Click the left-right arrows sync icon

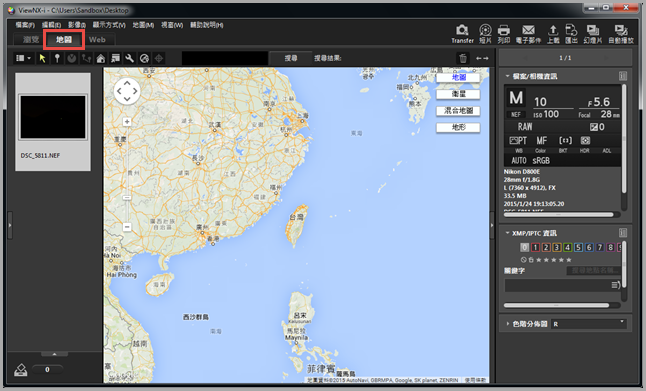(x=482, y=59)
